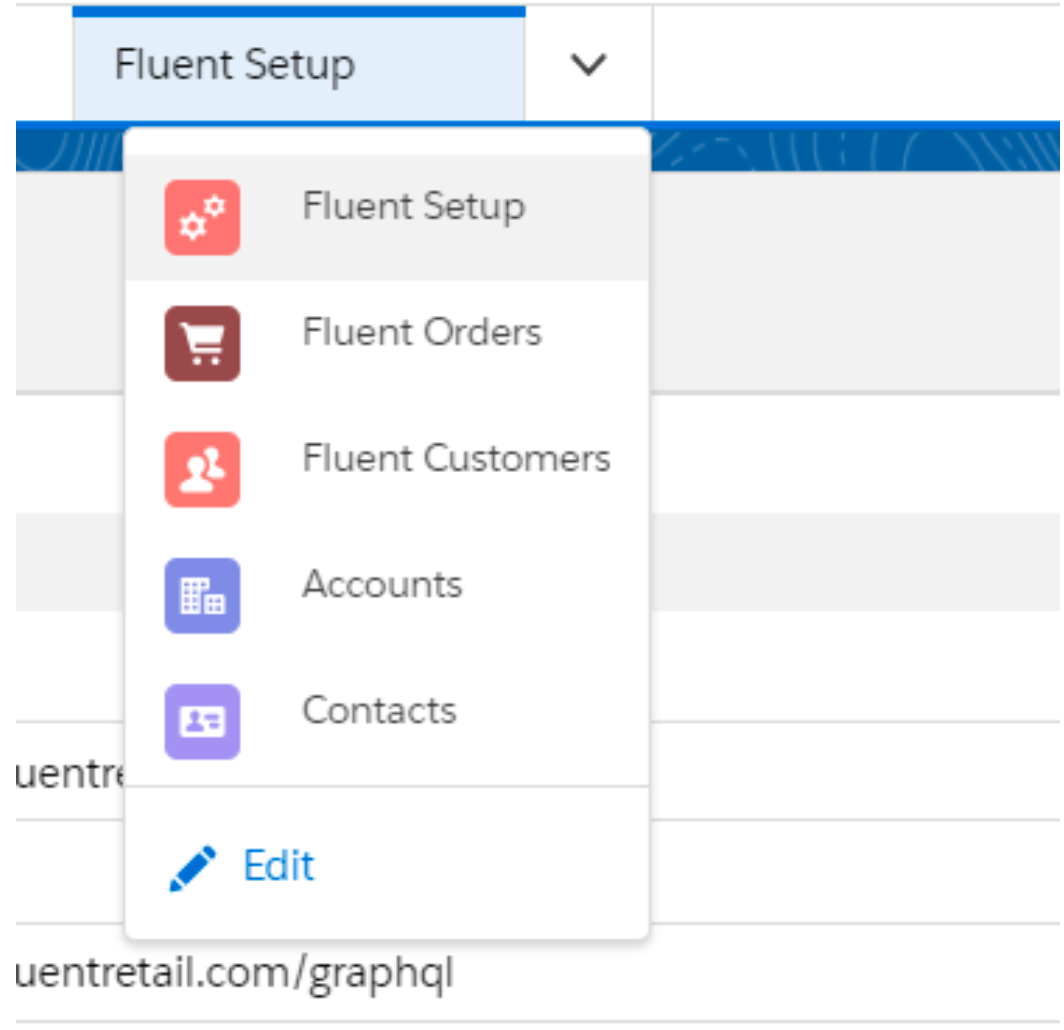Image resolution: width=1064 pixels, height=1030 pixels.
Task: Collapse the navigation menu with the chevron
Action: tap(588, 65)
